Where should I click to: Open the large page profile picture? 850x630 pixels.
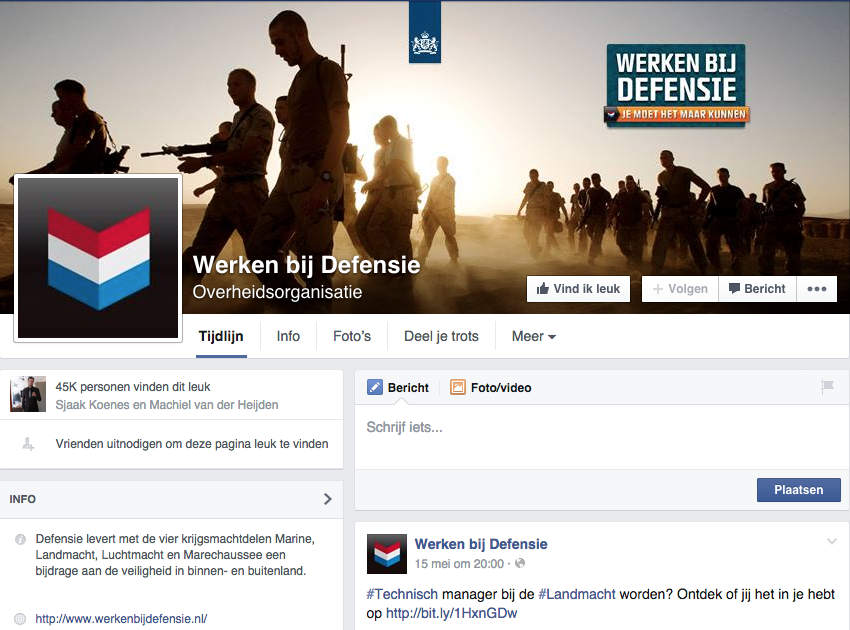tap(98, 258)
